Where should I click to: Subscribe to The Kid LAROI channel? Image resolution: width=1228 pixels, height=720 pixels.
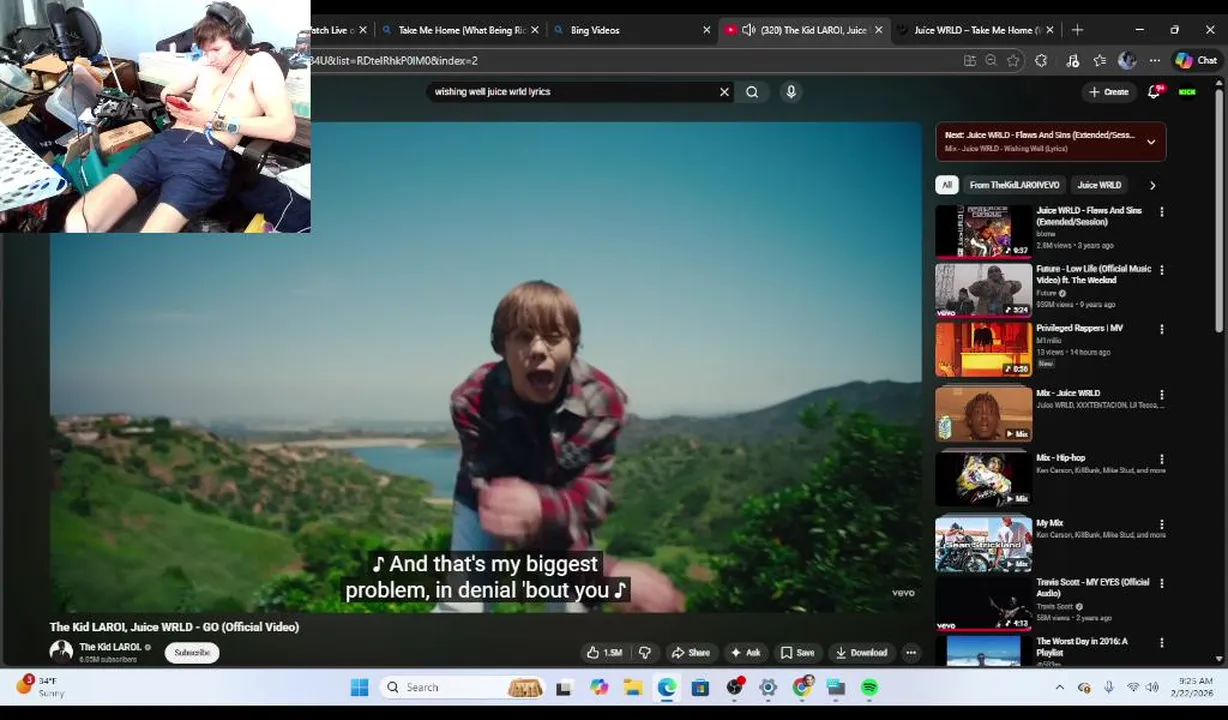pyautogui.click(x=192, y=653)
